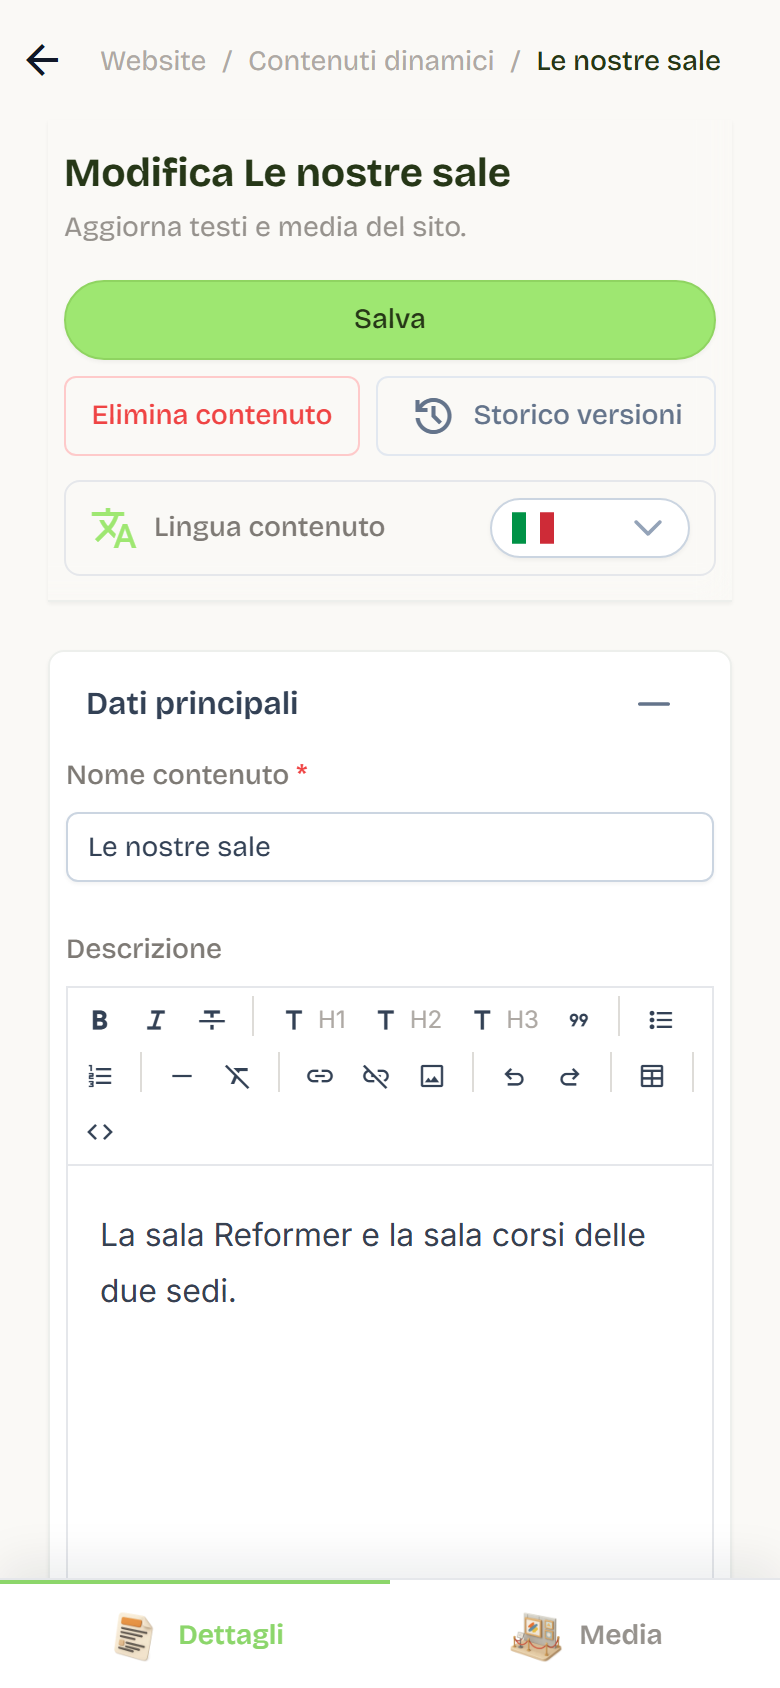Viewport: 780px width, 1688px height.
Task: Open the Contenuti dinamici breadcrumb
Action: [371, 61]
